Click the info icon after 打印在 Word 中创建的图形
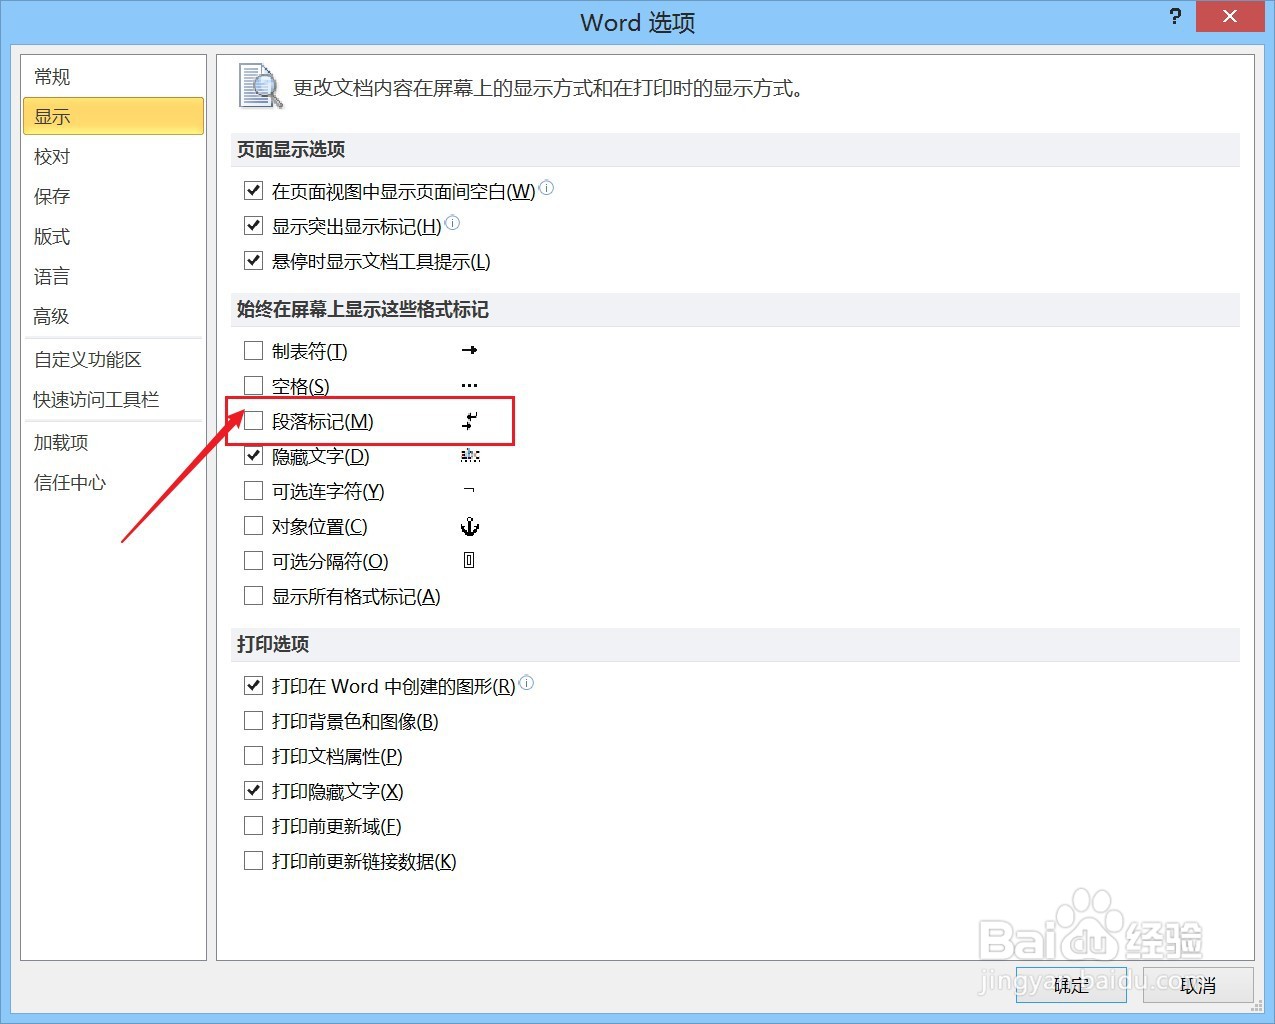The width and height of the screenshot is (1275, 1024). point(527,682)
